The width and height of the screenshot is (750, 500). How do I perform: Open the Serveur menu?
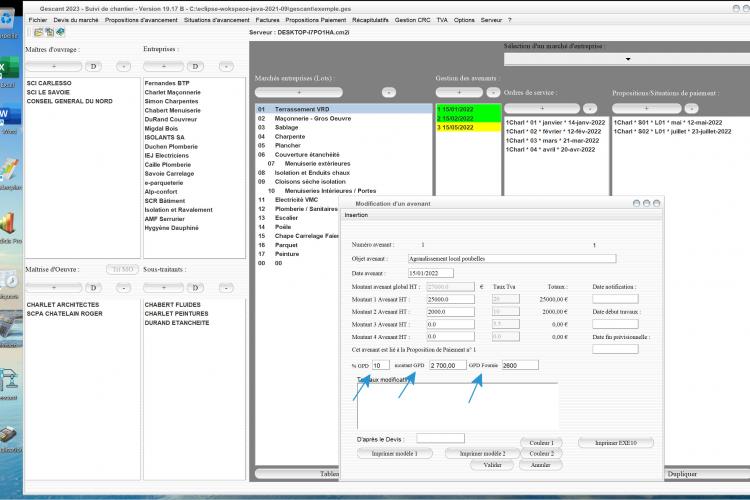491,20
